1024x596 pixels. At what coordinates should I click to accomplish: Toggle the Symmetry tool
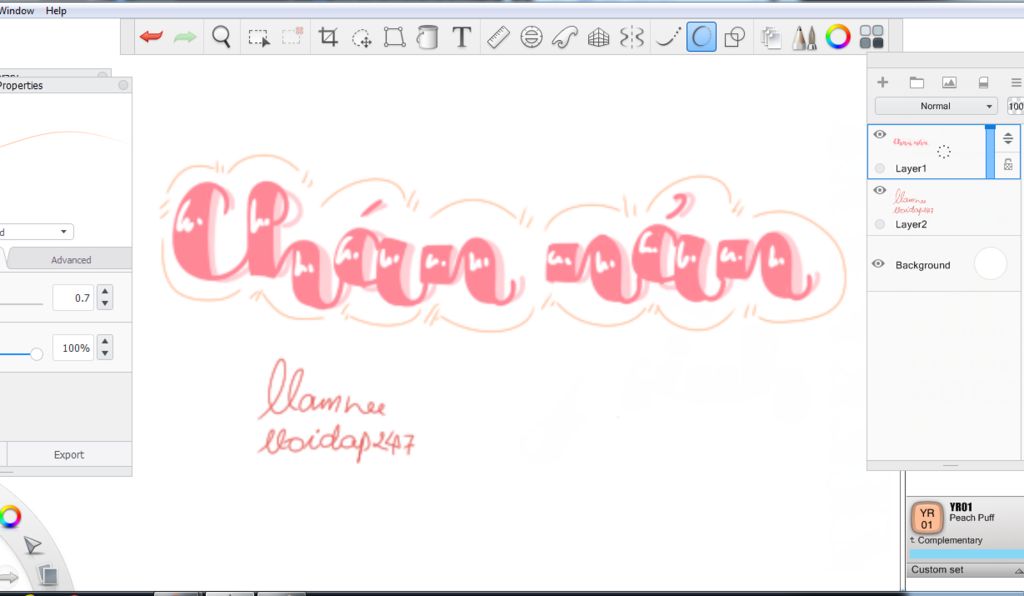(632, 37)
